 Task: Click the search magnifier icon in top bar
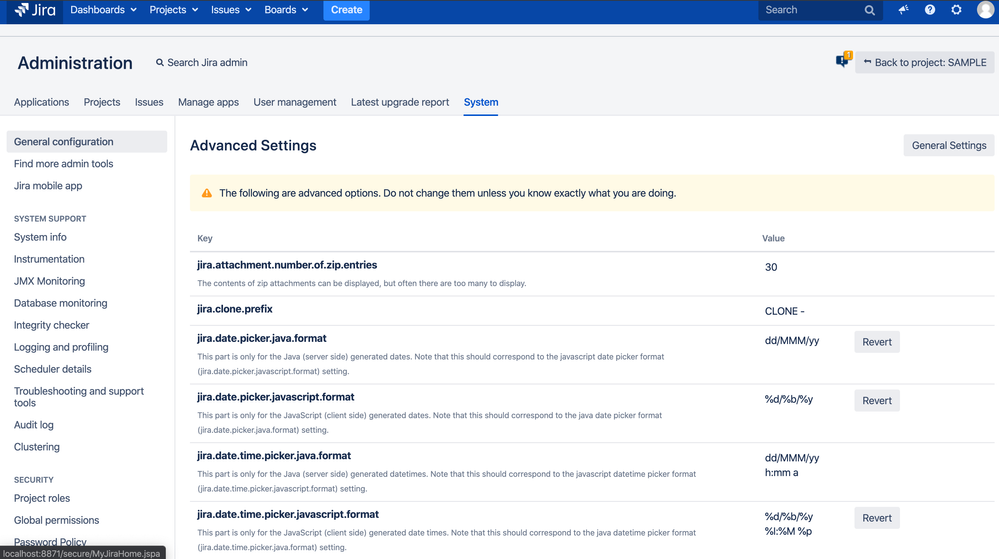[x=870, y=10]
